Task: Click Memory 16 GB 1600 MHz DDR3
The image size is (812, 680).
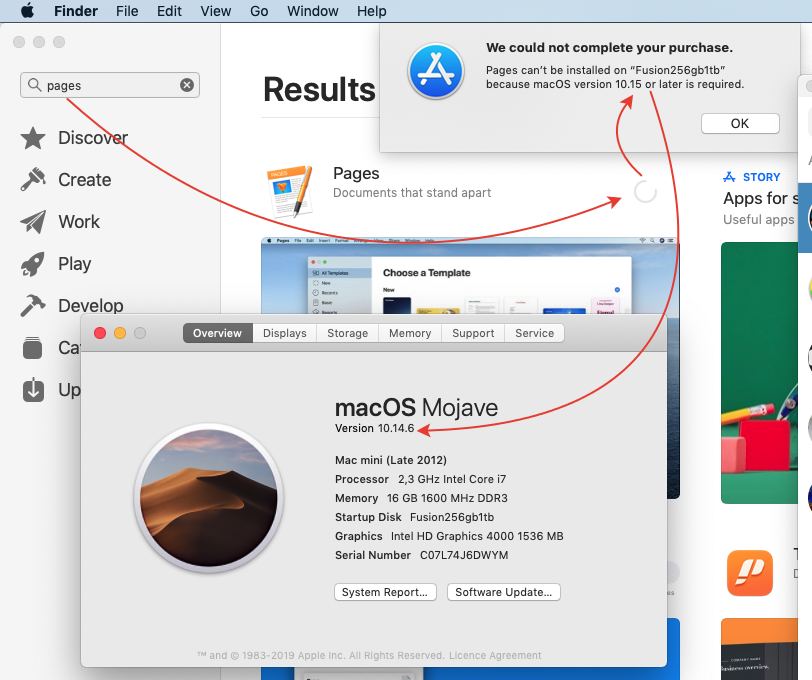Action: (422, 498)
